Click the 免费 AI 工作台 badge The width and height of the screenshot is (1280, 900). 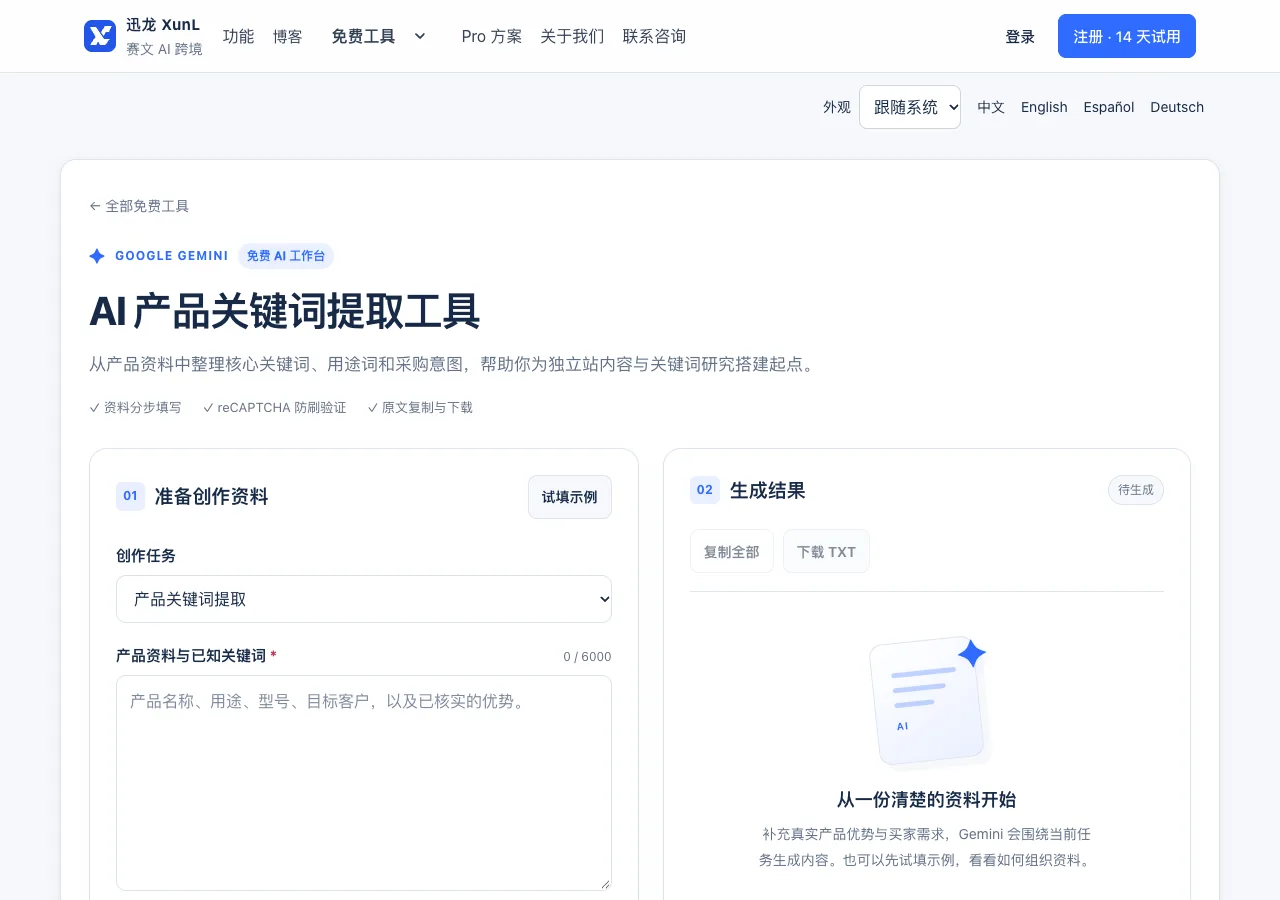[x=286, y=256]
